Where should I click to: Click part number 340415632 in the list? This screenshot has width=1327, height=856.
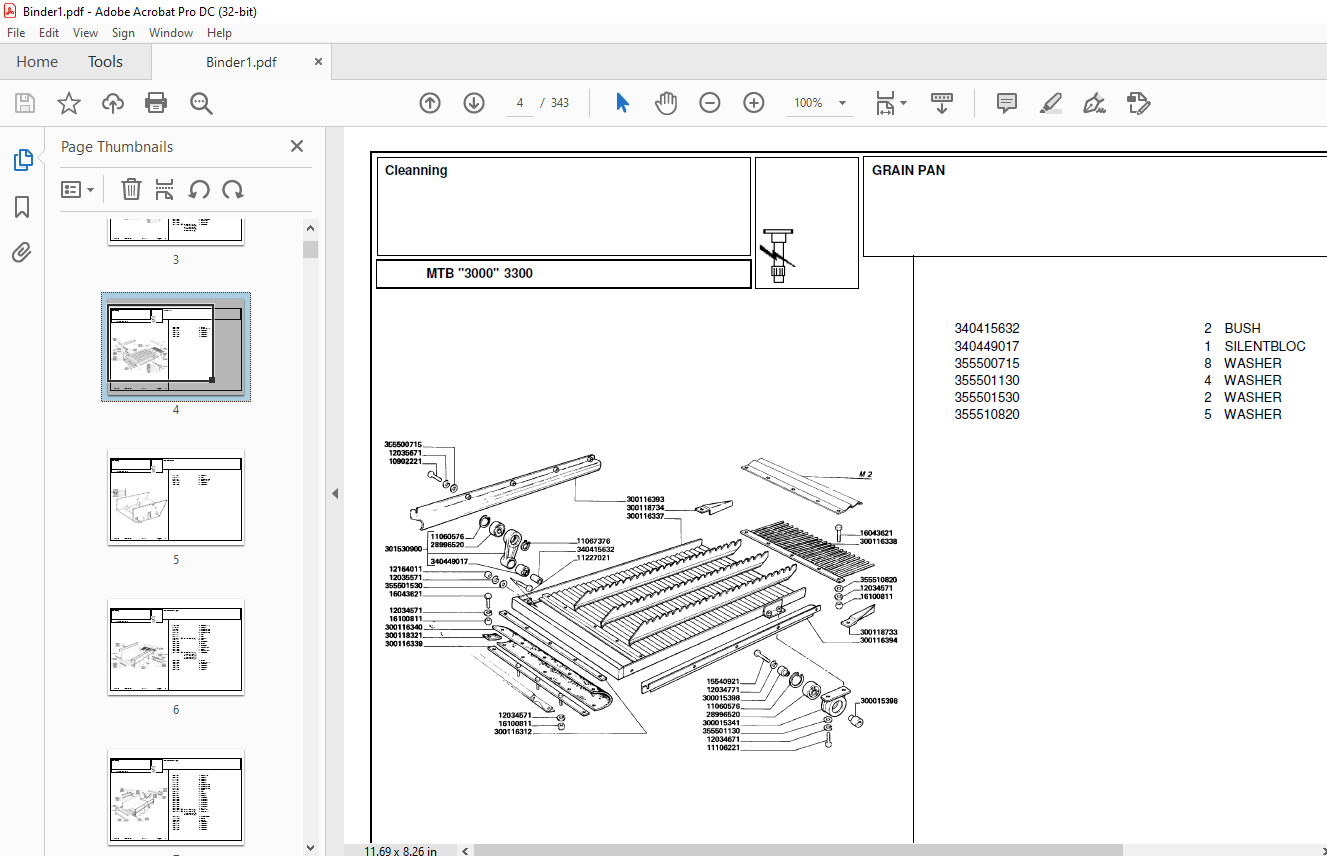(987, 328)
